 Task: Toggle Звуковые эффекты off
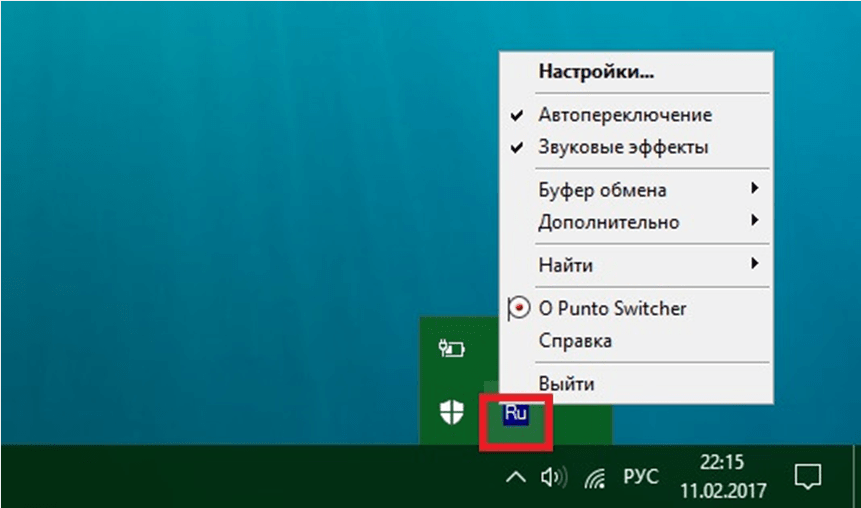pyautogui.click(x=622, y=147)
